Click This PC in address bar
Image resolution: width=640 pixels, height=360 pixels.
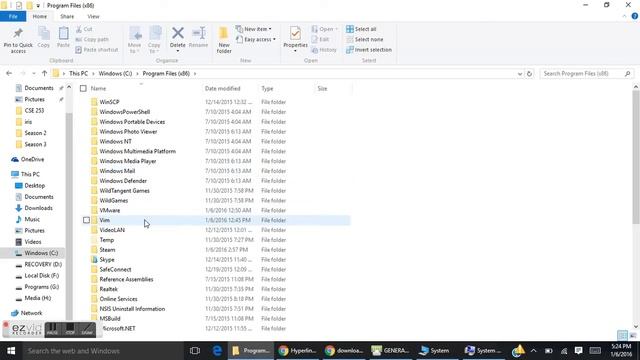(78, 73)
